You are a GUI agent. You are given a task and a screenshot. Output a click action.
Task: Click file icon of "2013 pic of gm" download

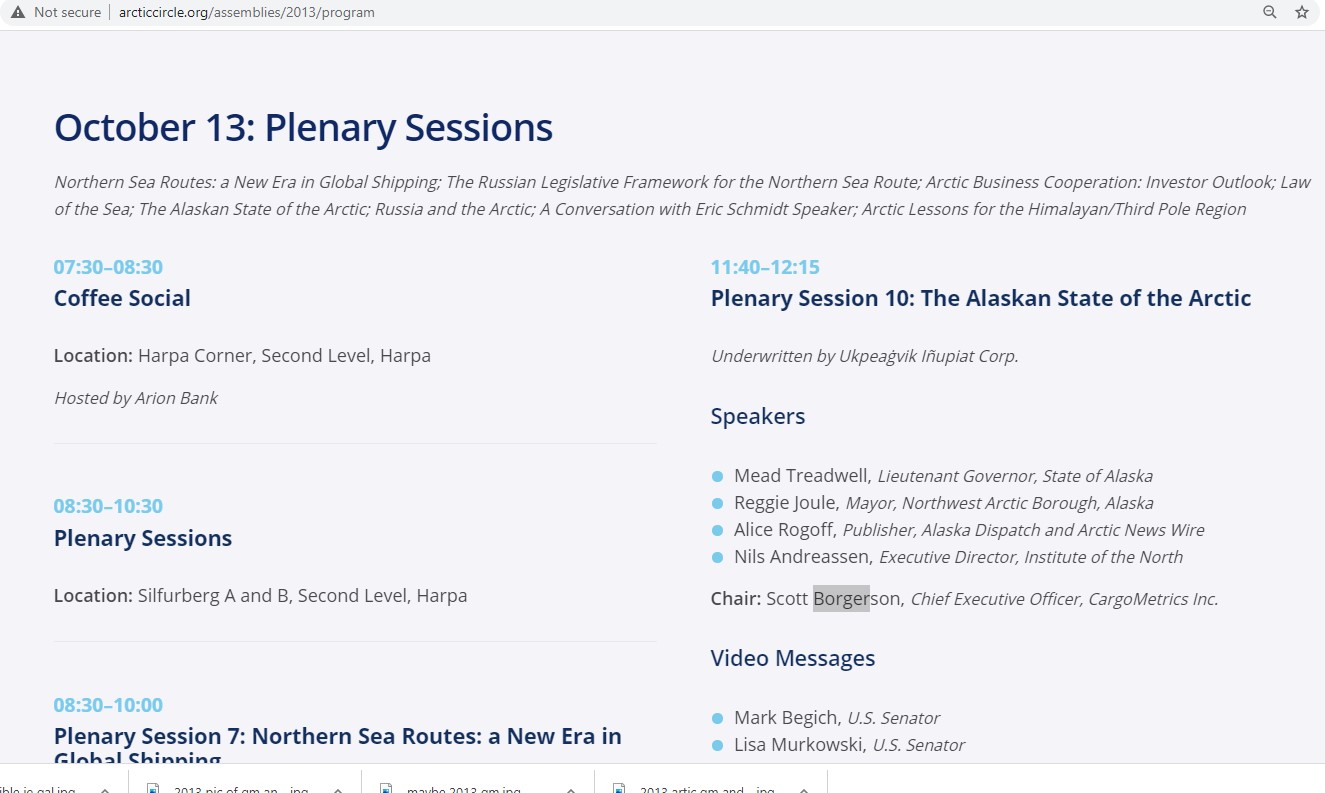click(154, 789)
